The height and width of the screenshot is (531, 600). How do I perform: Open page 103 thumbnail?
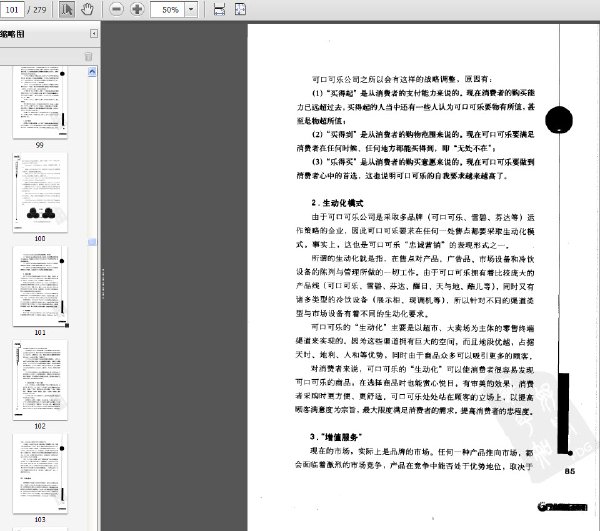(x=40, y=473)
